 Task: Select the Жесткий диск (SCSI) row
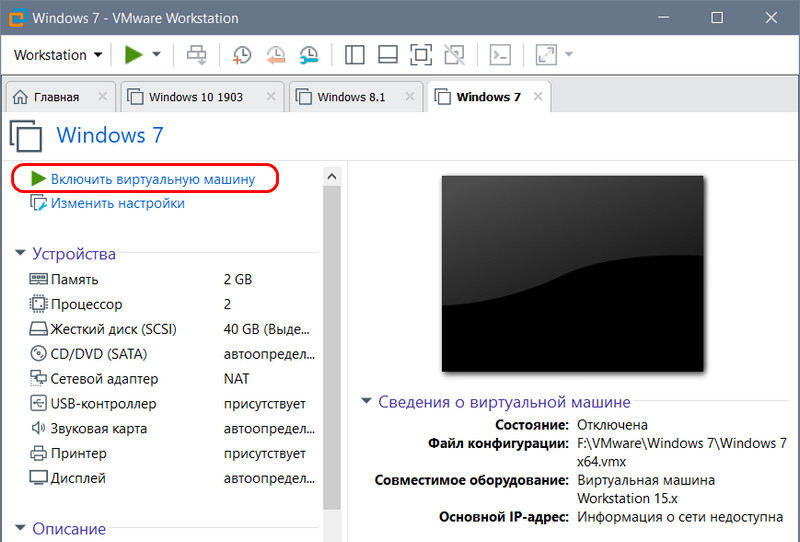pyautogui.click(x=172, y=329)
